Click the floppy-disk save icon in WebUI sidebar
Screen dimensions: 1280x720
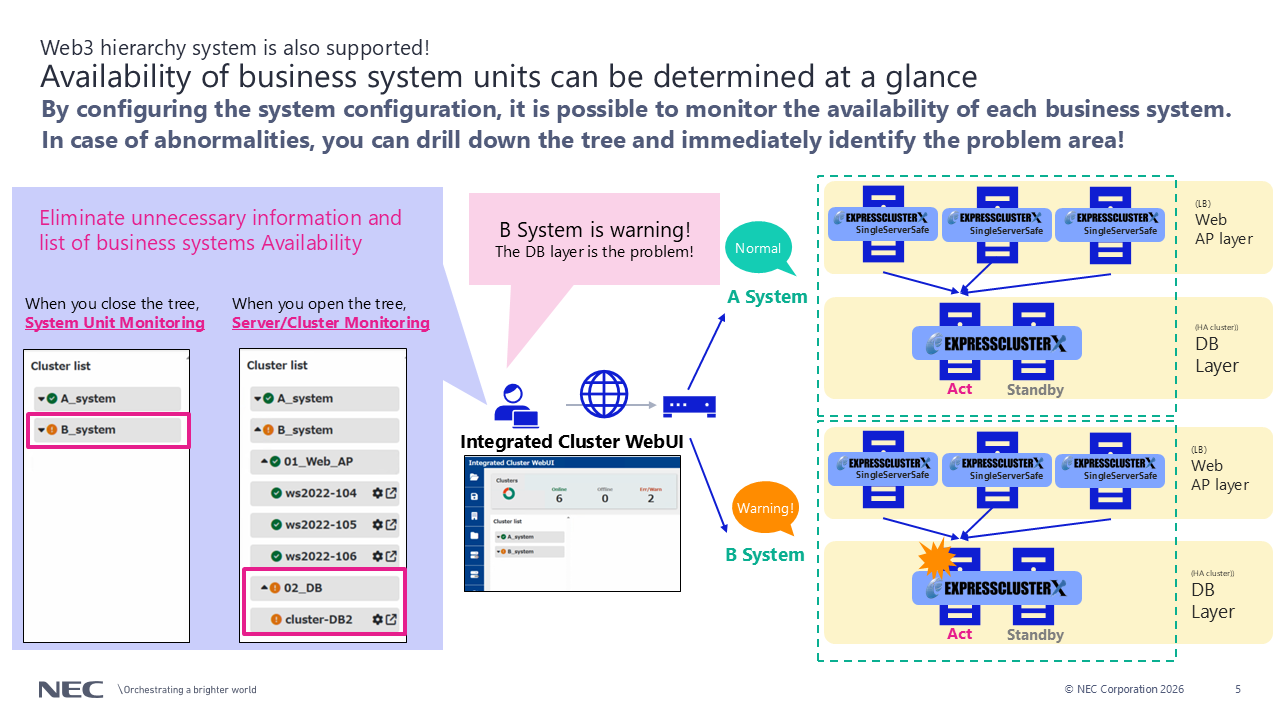click(474, 497)
